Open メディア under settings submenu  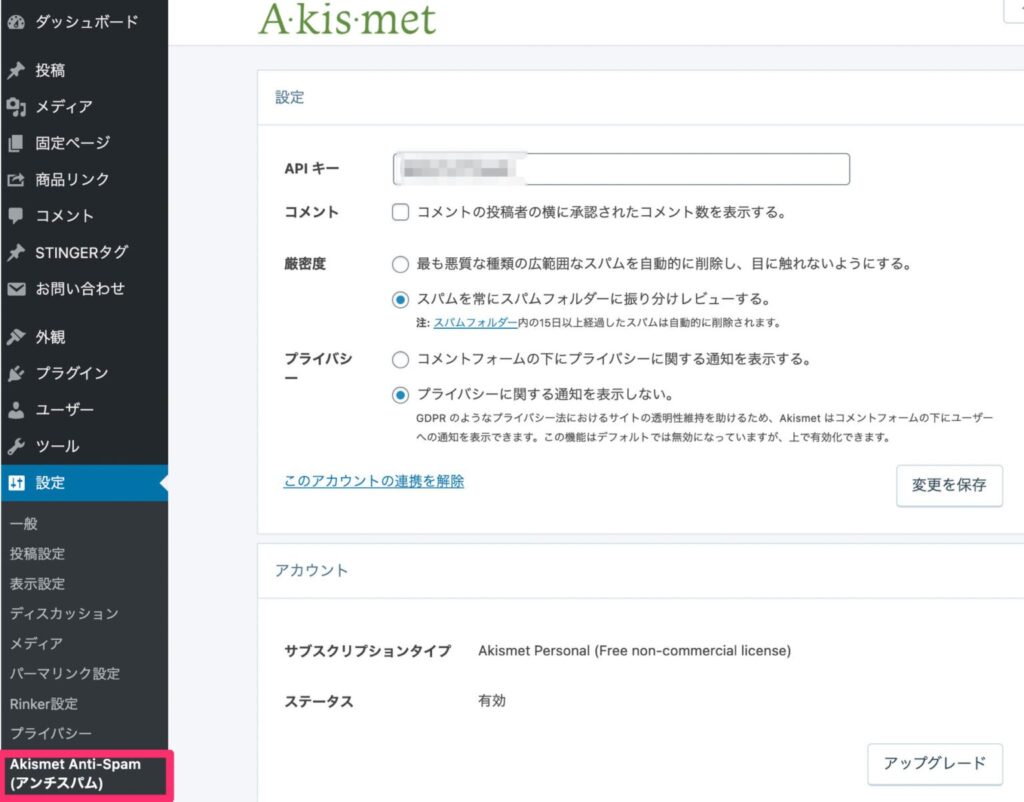(x=37, y=644)
